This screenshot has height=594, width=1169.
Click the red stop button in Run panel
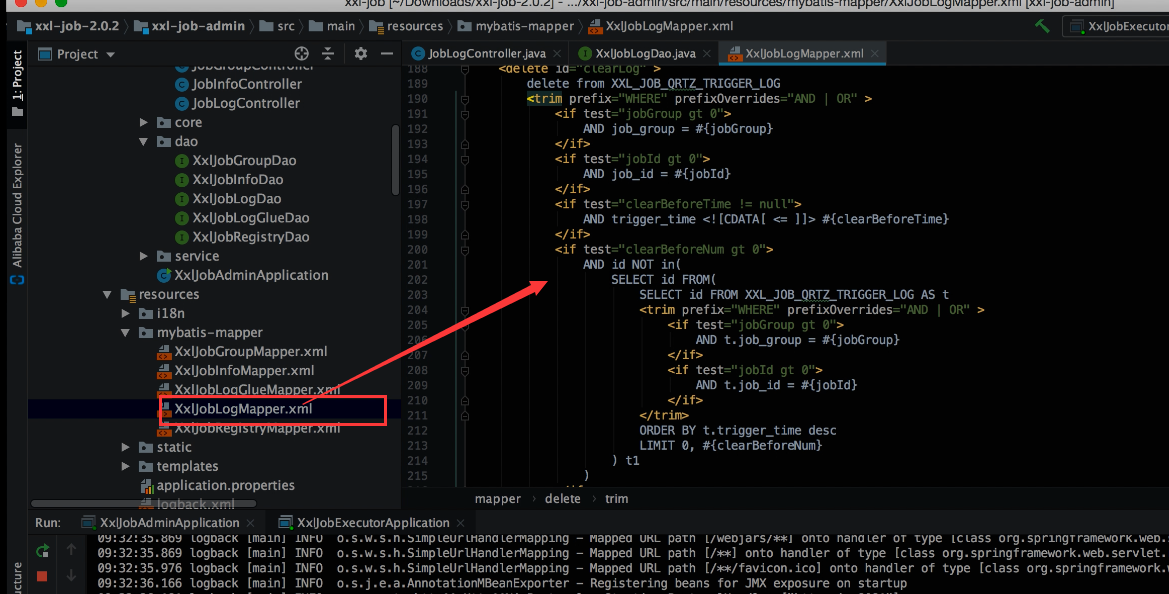click(x=42, y=575)
